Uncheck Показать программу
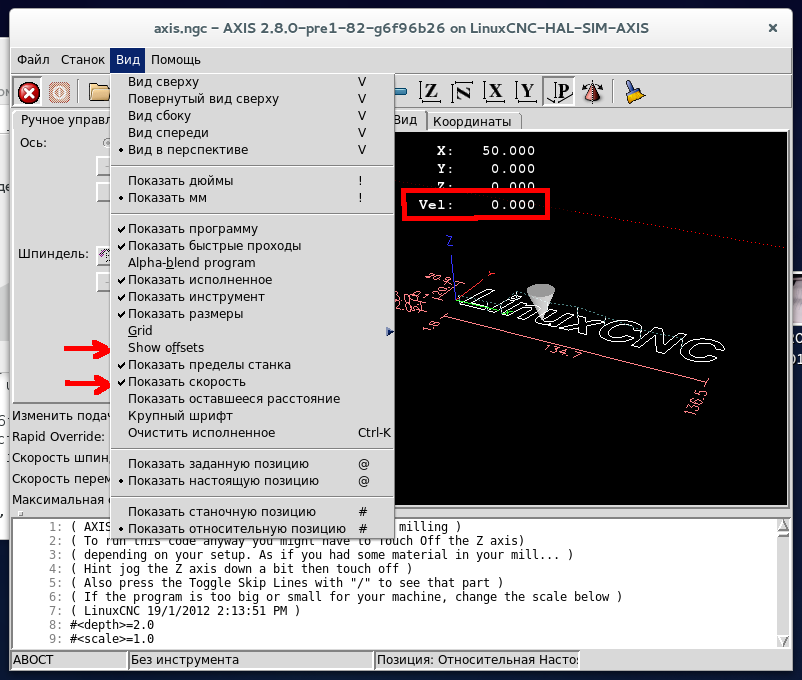This screenshot has height=680, width=802. 253,229
